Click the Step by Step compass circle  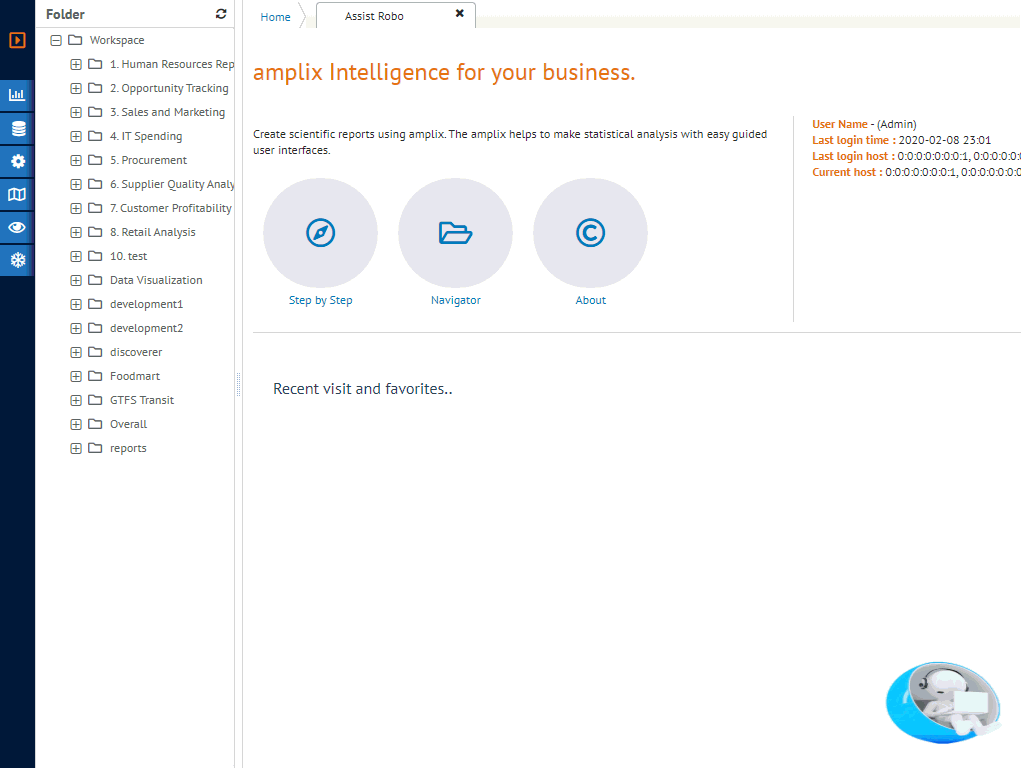[x=321, y=232]
